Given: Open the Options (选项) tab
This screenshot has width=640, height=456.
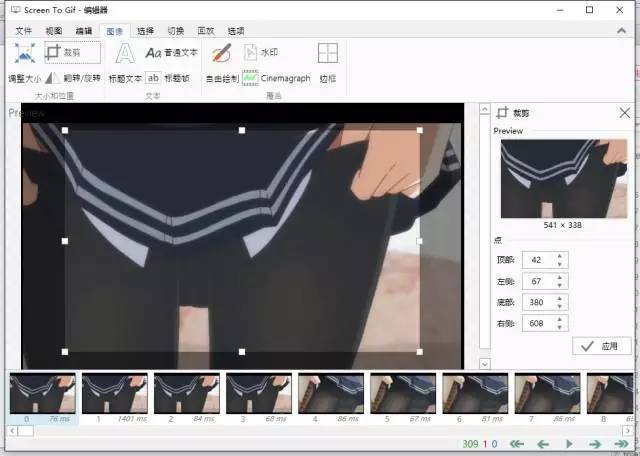Looking at the screenshot, I should (x=236, y=31).
